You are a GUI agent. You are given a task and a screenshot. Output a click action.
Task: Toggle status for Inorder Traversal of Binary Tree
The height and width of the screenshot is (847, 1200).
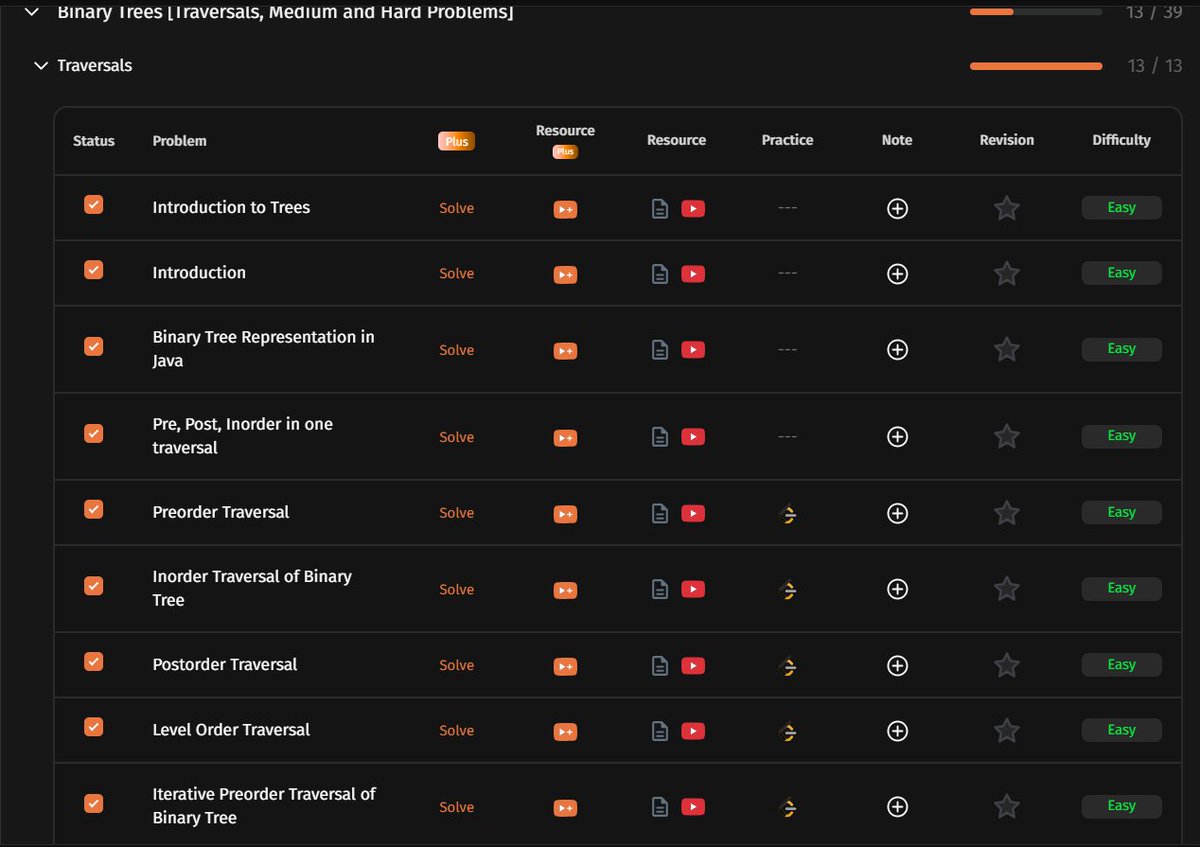pos(93,585)
